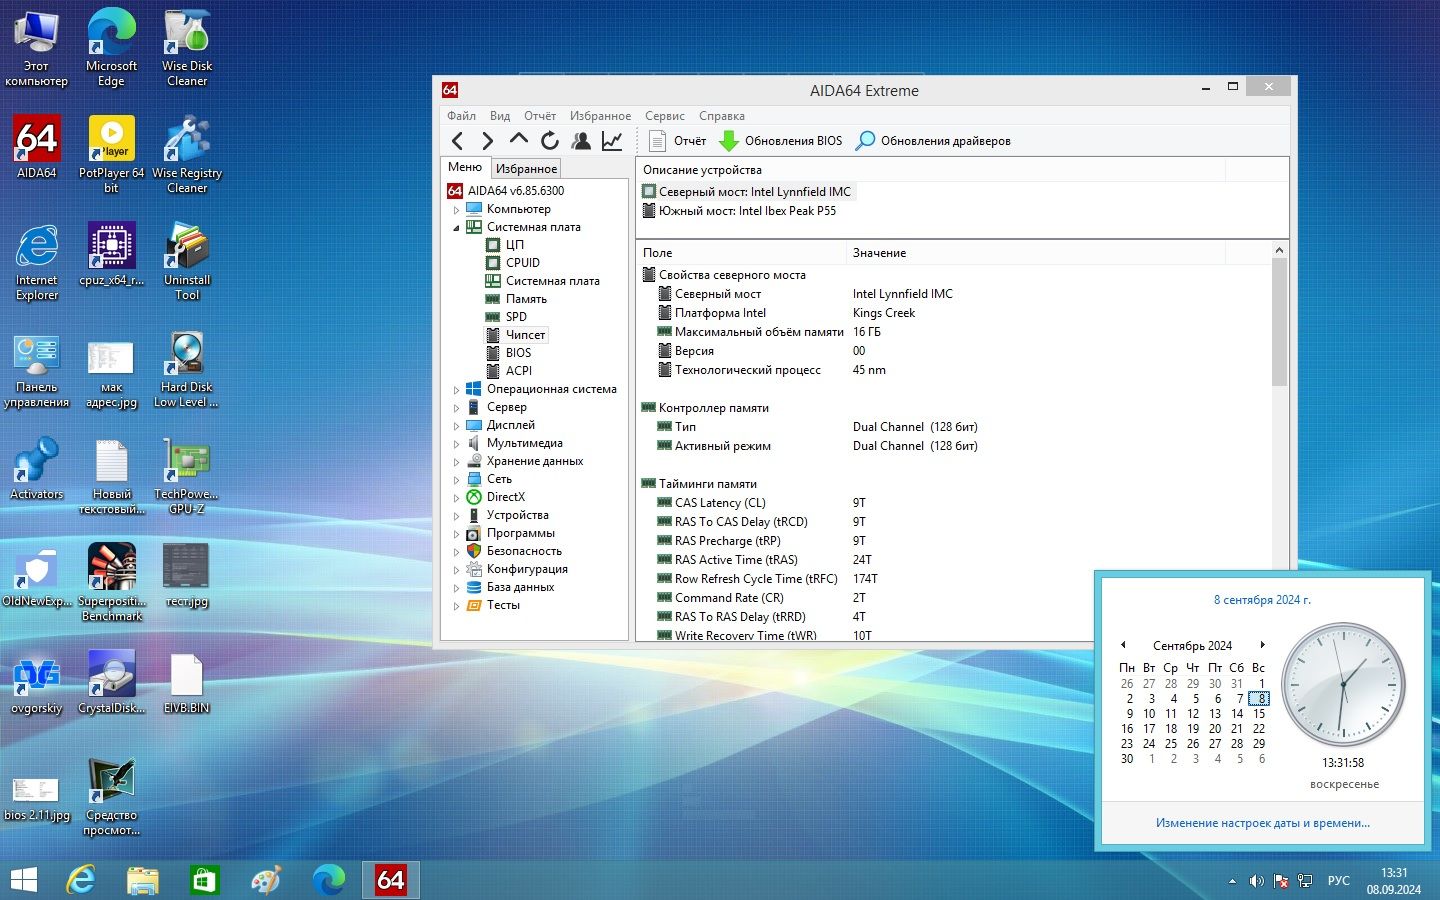Open the user profile toolbar icon

point(581,141)
